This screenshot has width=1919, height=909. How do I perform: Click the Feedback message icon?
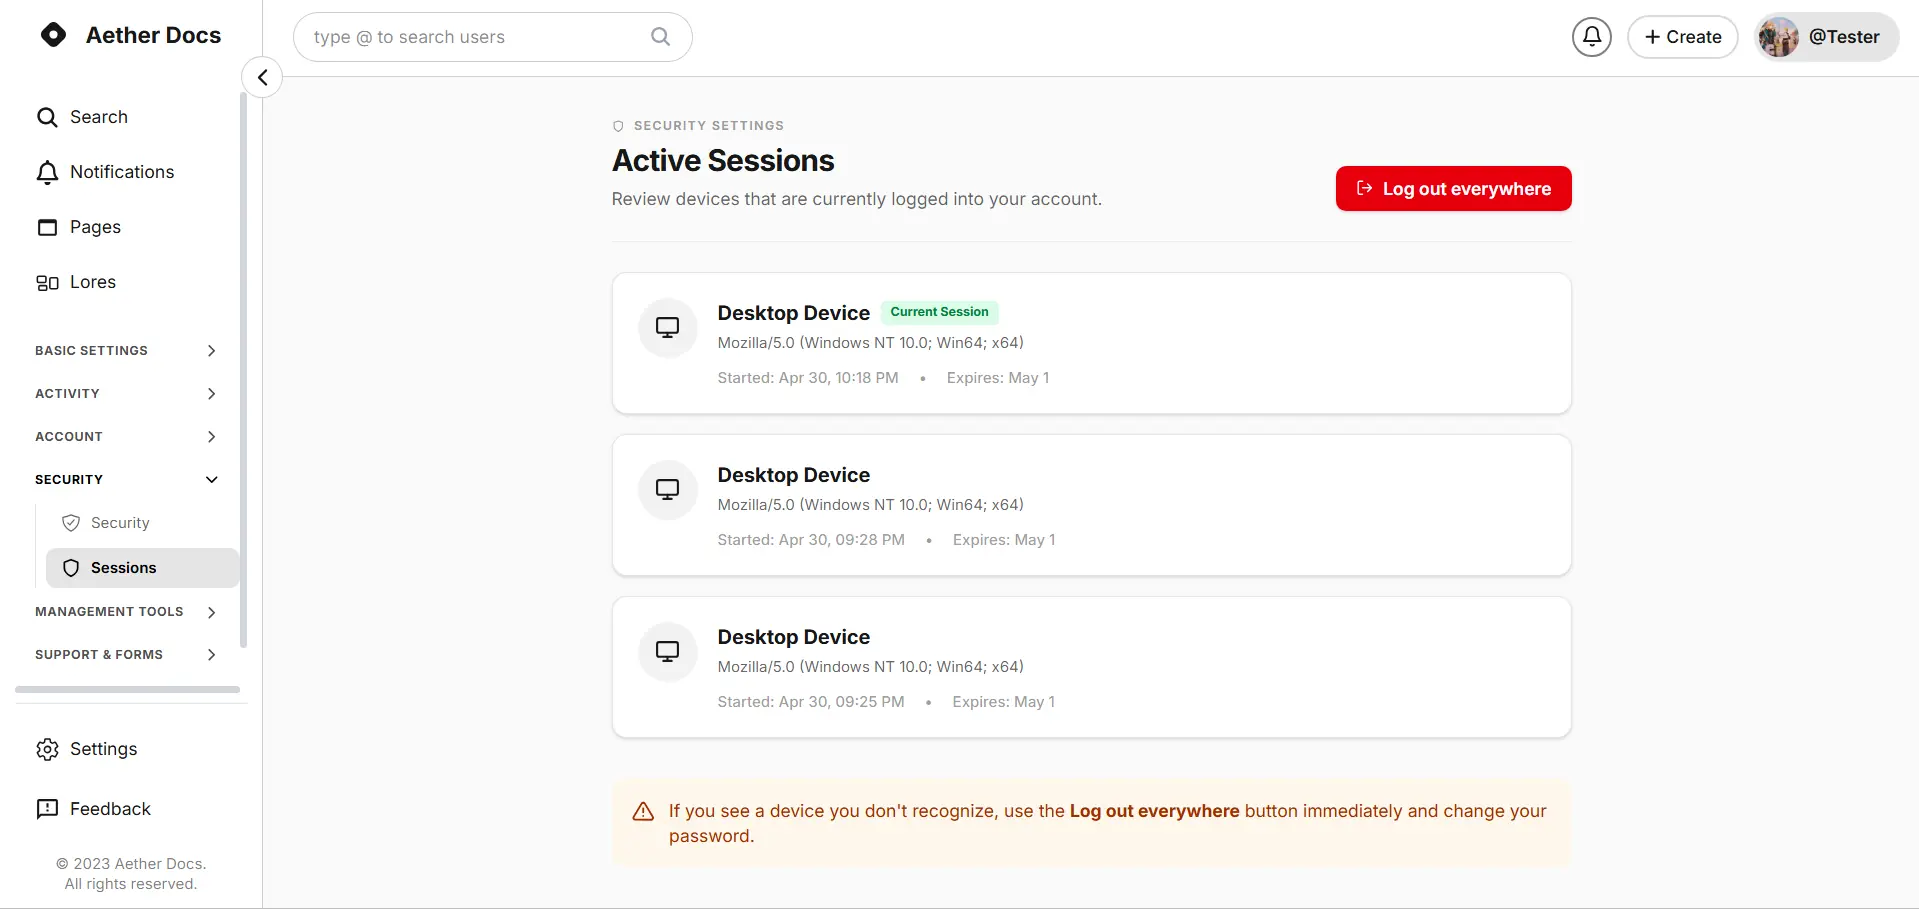pos(47,809)
